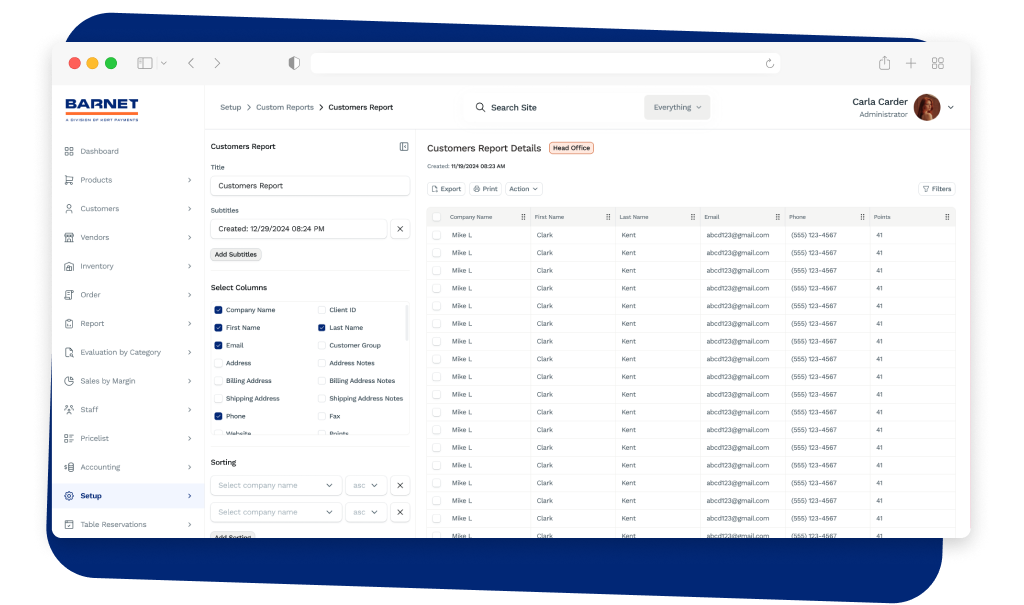Viewport: 1024px width, 605px height.
Task: Show the browser tab overview grid
Action: pos(938,63)
